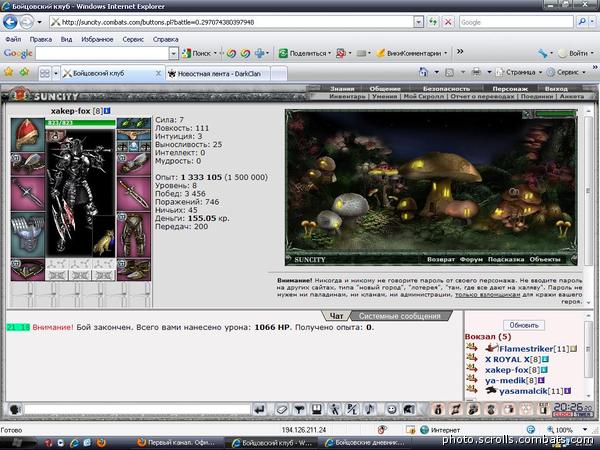The height and width of the screenshot is (450, 600).
Task: Select the Чат tab
Action: pyautogui.click(x=336, y=316)
